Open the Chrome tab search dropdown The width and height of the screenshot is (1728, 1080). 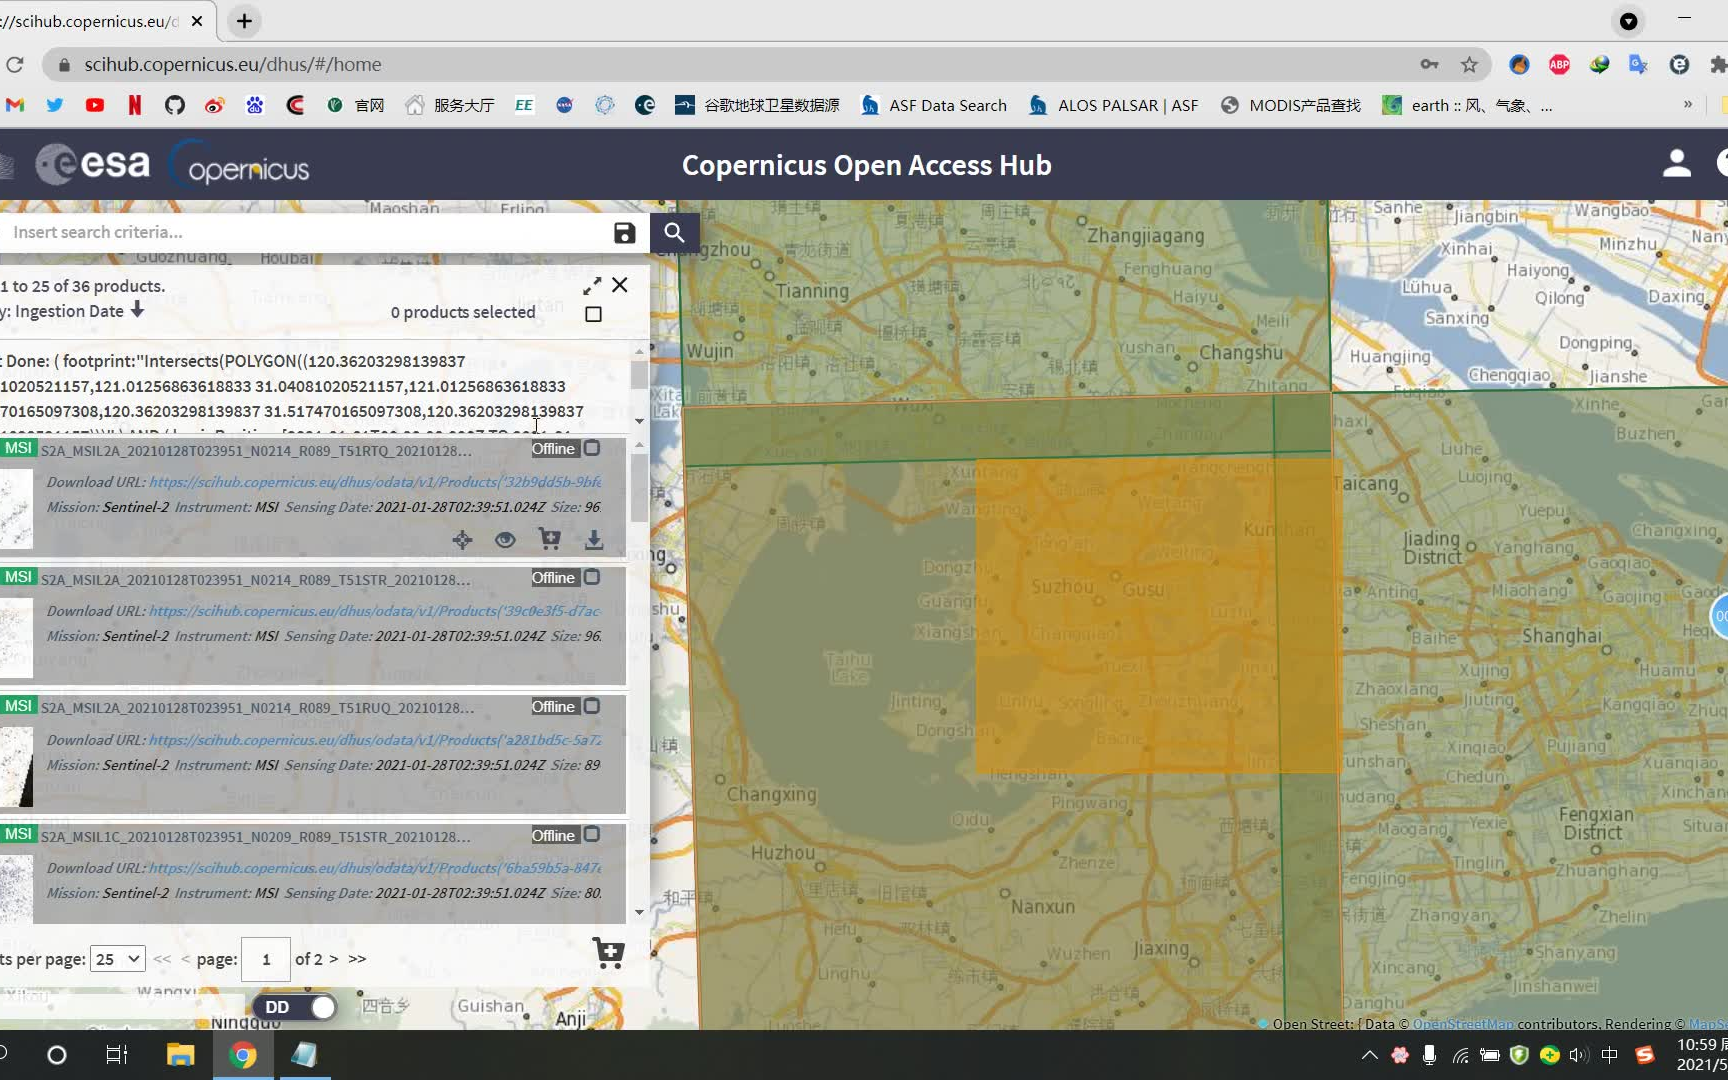(1629, 21)
